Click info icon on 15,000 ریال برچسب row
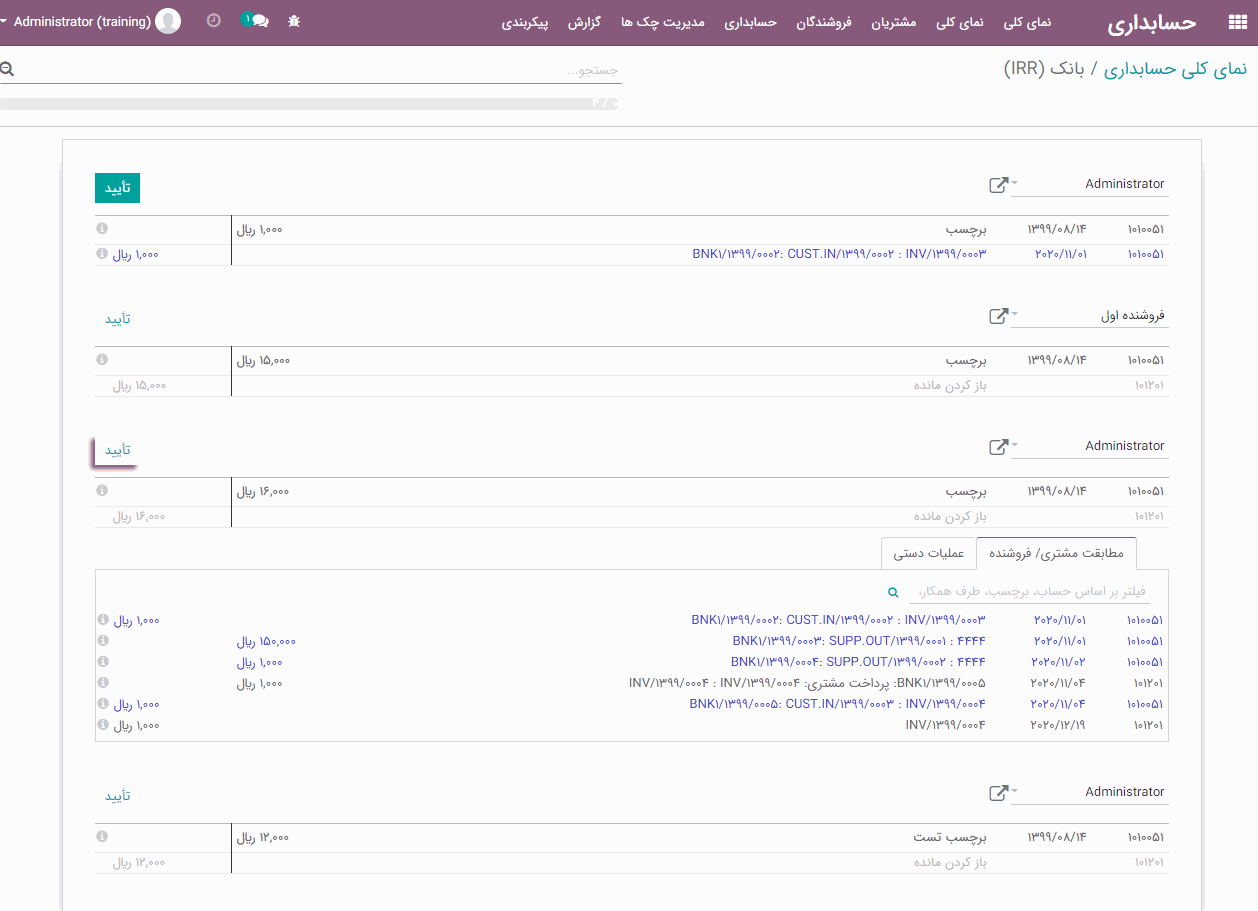1258x911 pixels. click(102, 360)
